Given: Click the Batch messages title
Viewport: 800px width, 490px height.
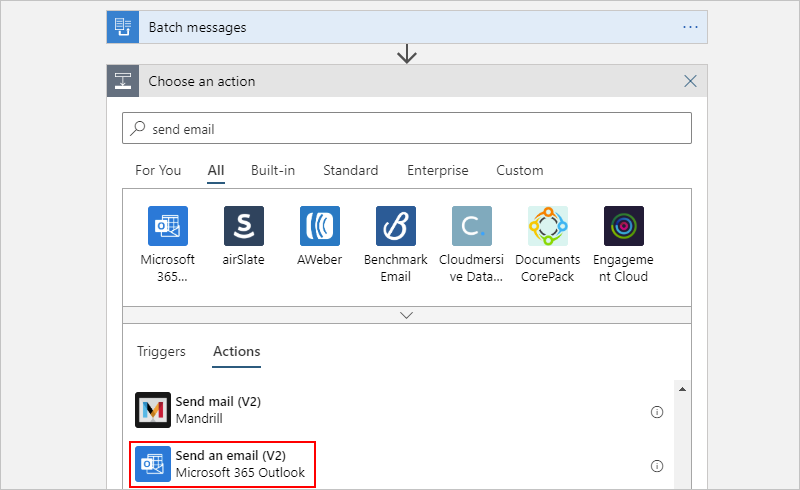Looking at the screenshot, I should pyautogui.click(x=197, y=27).
